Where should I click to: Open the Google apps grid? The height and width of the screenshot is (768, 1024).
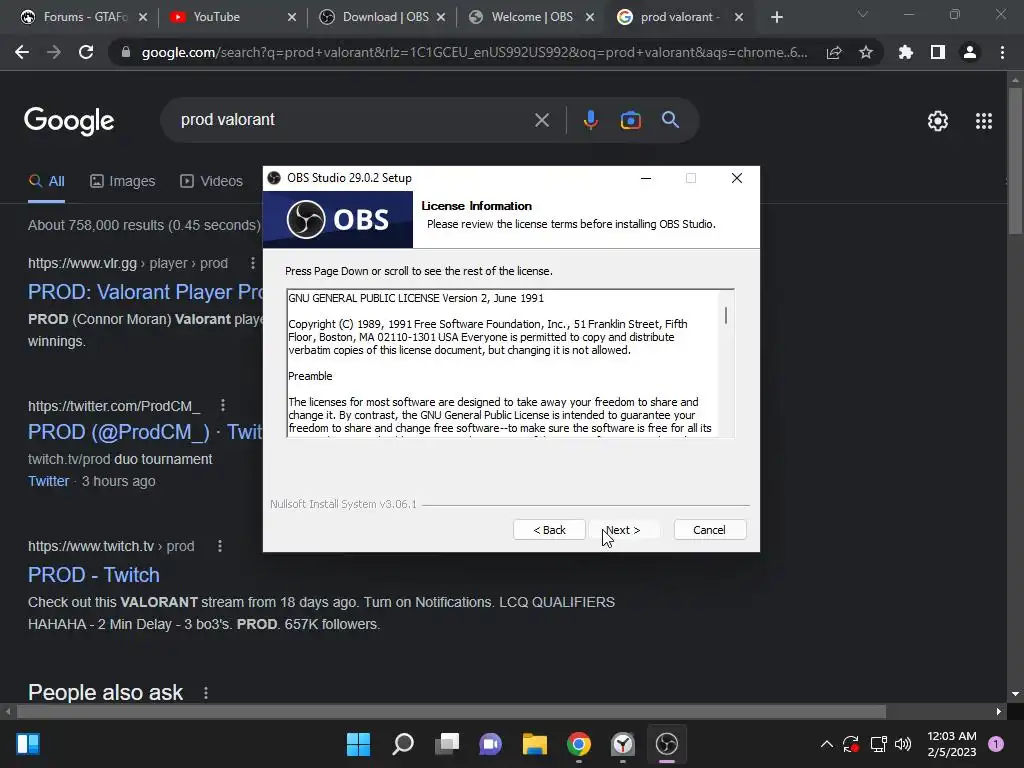(x=984, y=121)
